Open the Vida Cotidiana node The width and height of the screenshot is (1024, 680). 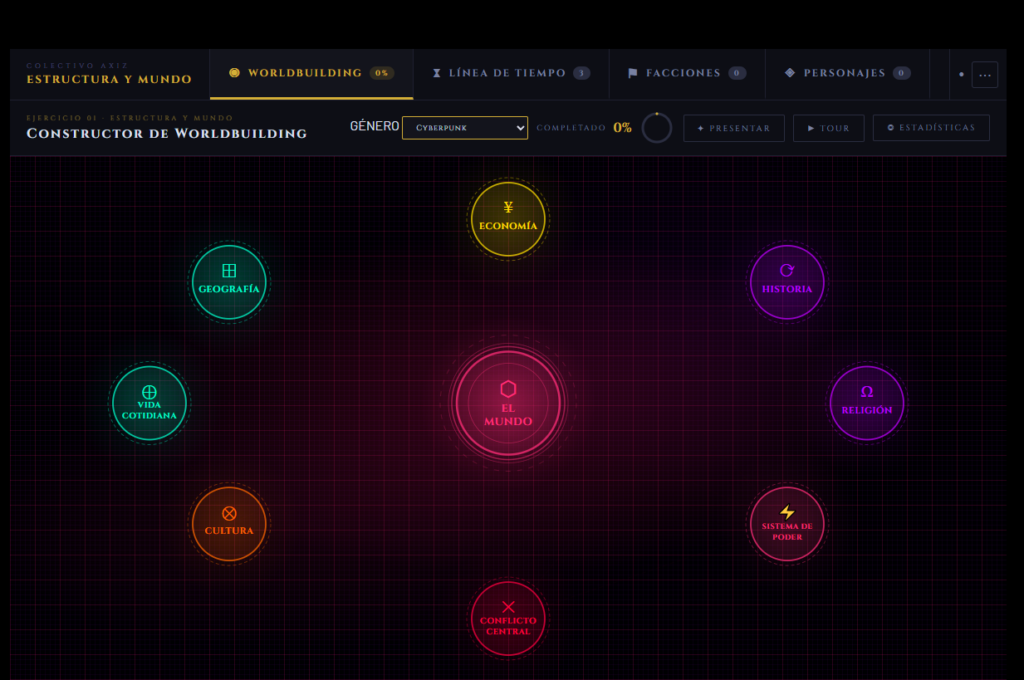point(149,403)
